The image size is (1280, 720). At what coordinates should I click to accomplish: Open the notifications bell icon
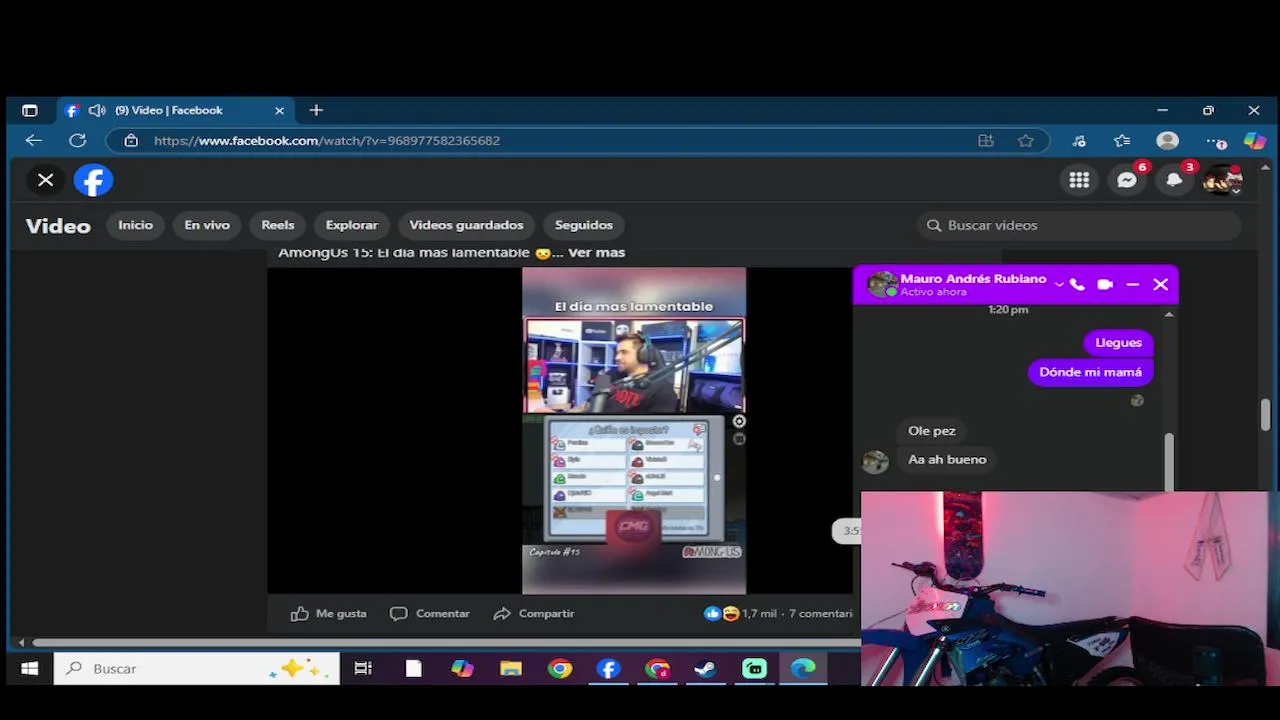[1175, 180]
